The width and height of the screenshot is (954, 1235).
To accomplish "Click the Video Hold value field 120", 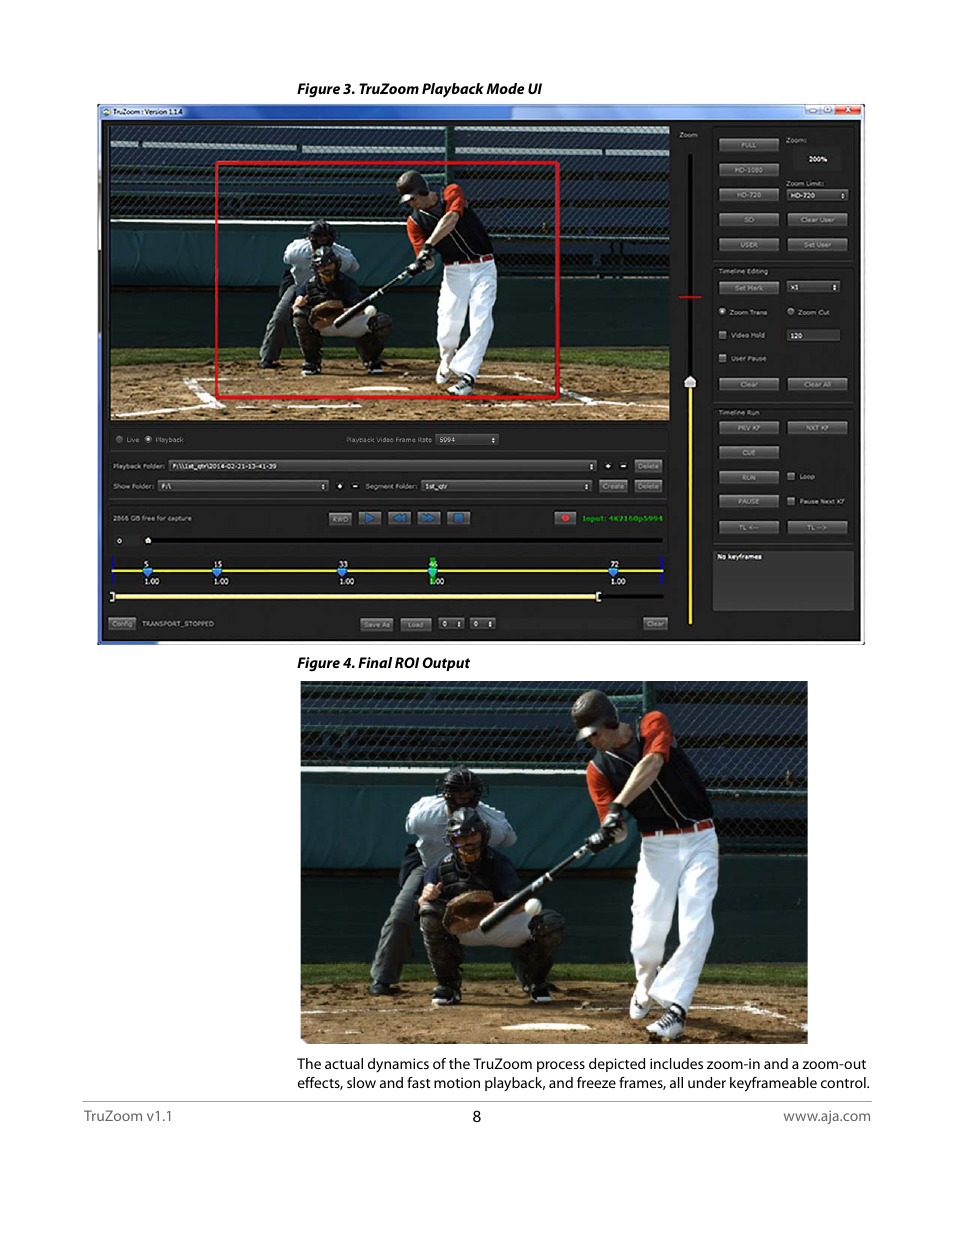I will [813, 336].
